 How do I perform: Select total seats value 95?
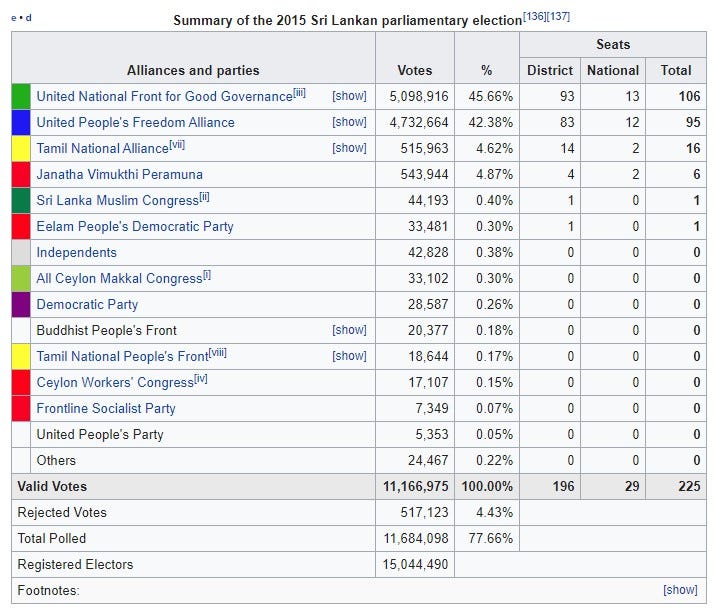(x=693, y=122)
